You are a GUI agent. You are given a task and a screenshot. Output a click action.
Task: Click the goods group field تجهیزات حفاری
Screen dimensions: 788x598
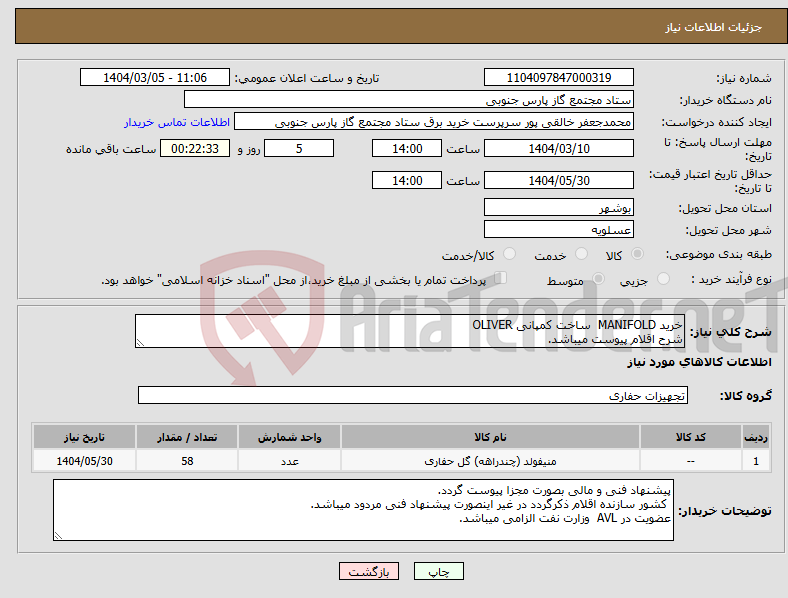pos(413,395)
